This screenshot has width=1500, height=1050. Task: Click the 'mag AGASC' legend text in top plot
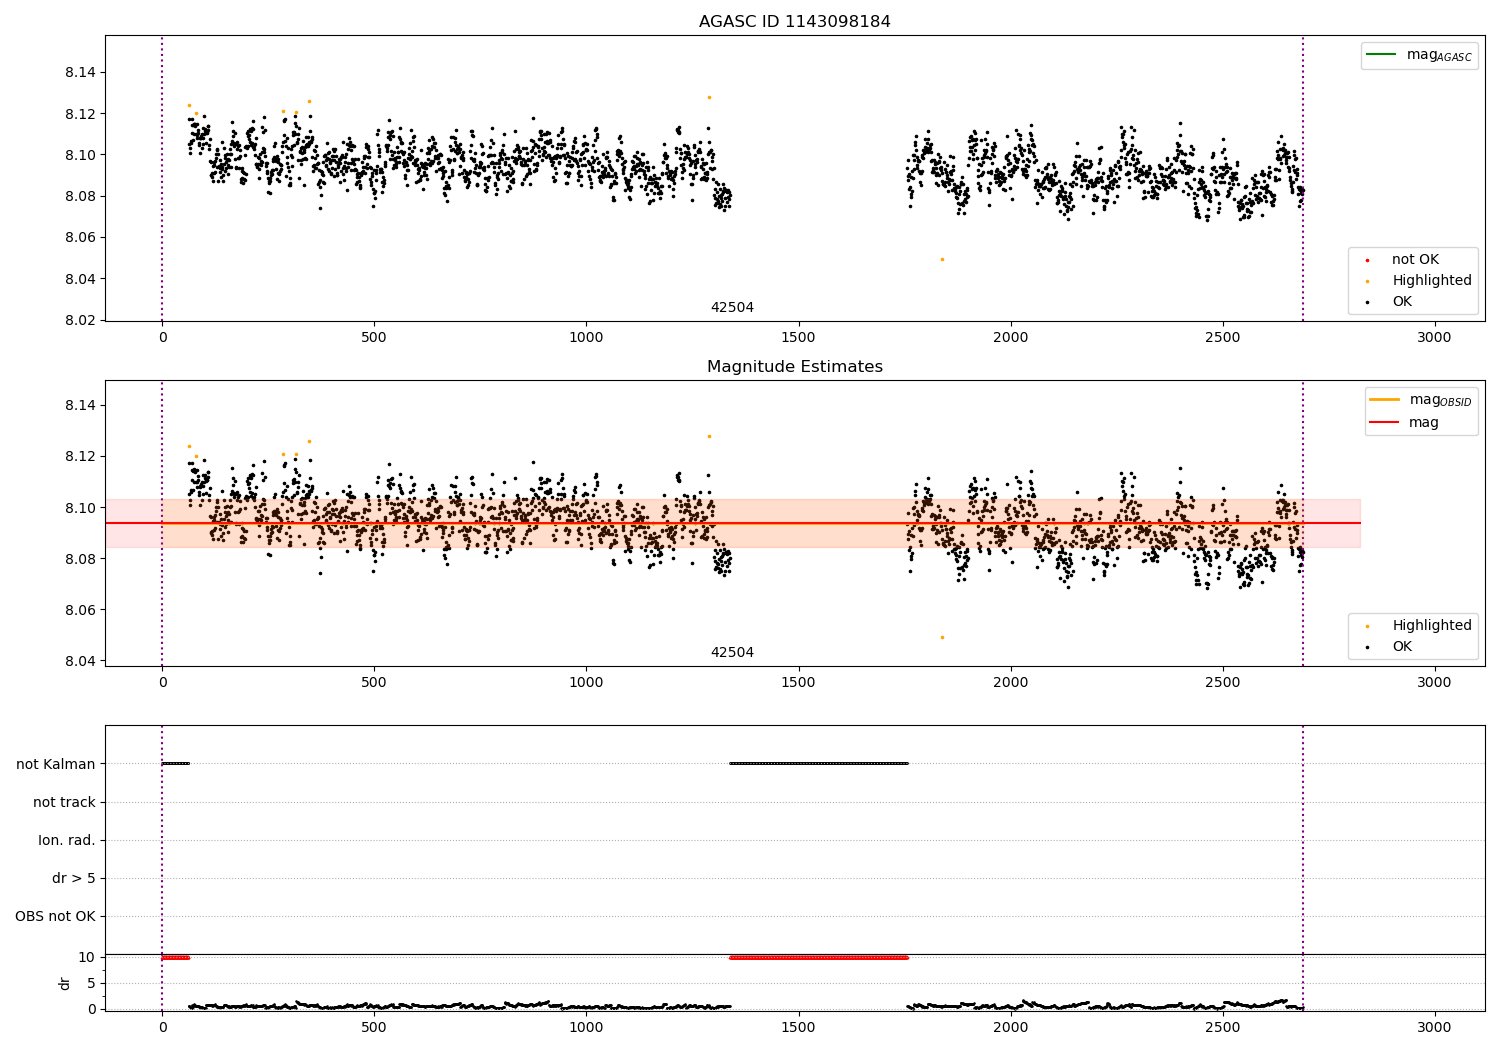(1439, 55)
